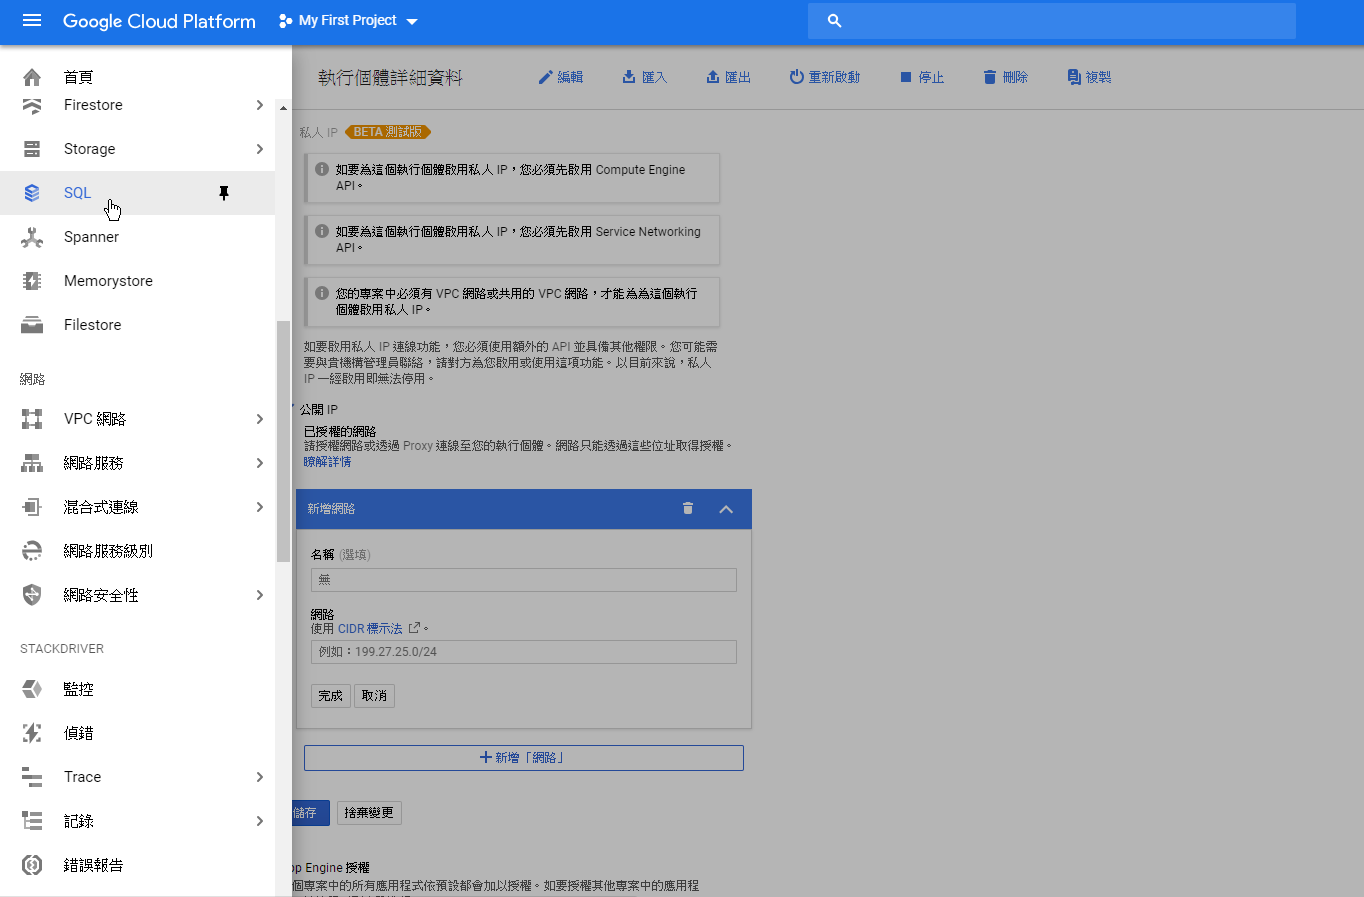Click the sidebar scrollbar thumb
The width and height of the screenshot is (1364, 897).
(x=284, y=441)
